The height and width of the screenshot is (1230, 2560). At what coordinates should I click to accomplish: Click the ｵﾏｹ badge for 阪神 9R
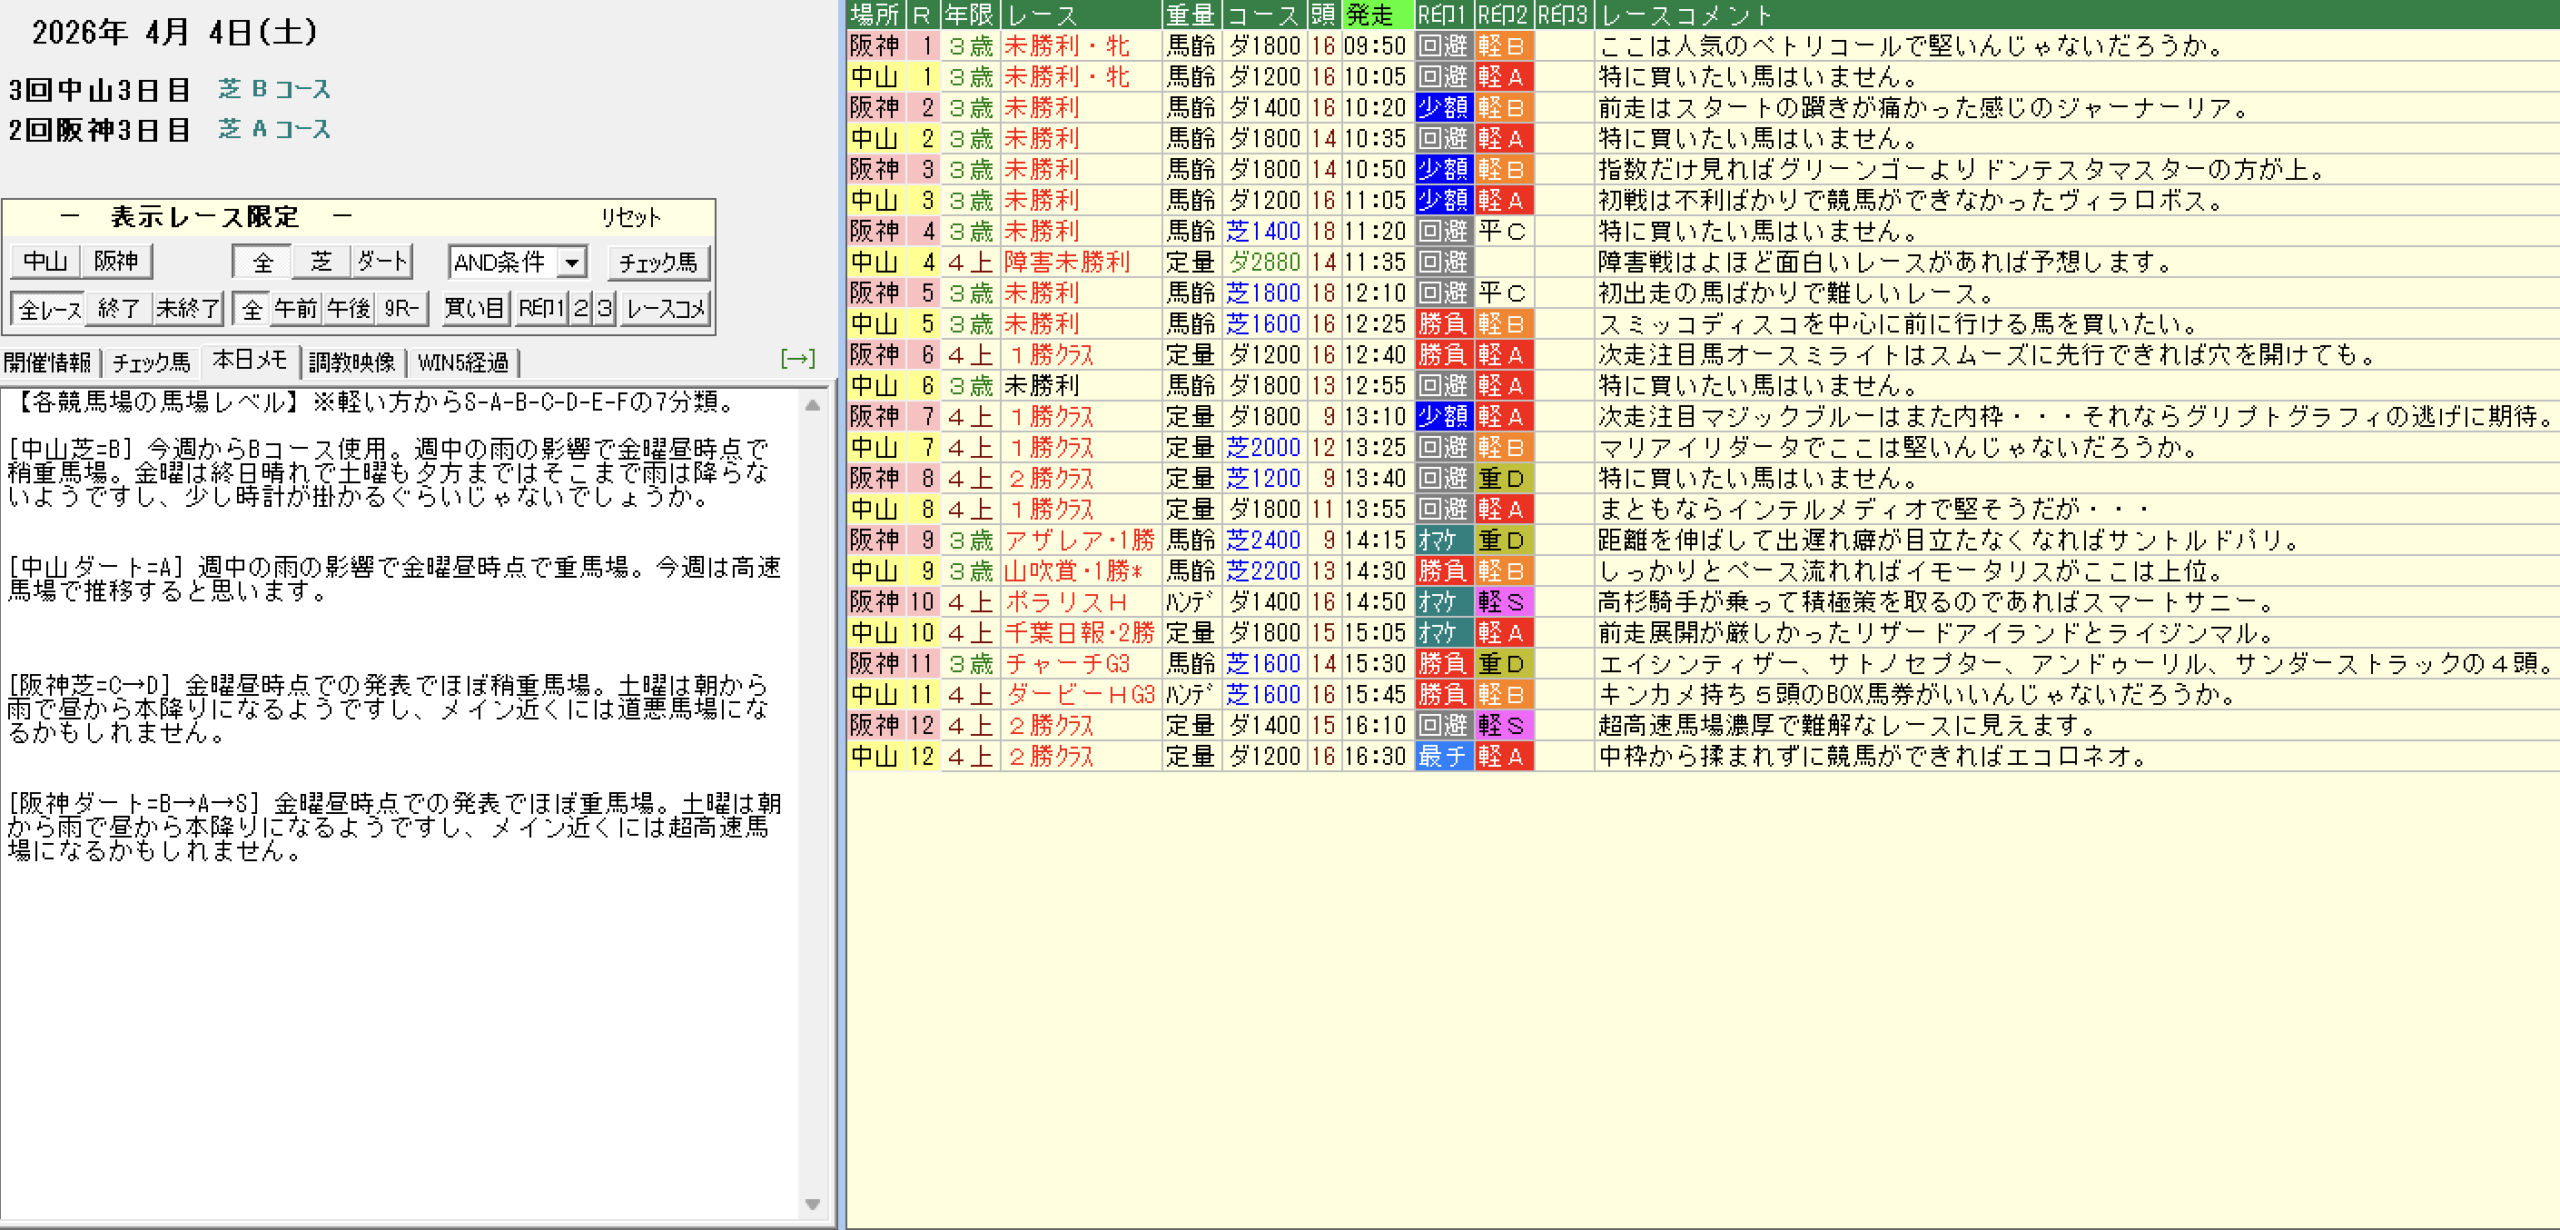point(1442,541)
